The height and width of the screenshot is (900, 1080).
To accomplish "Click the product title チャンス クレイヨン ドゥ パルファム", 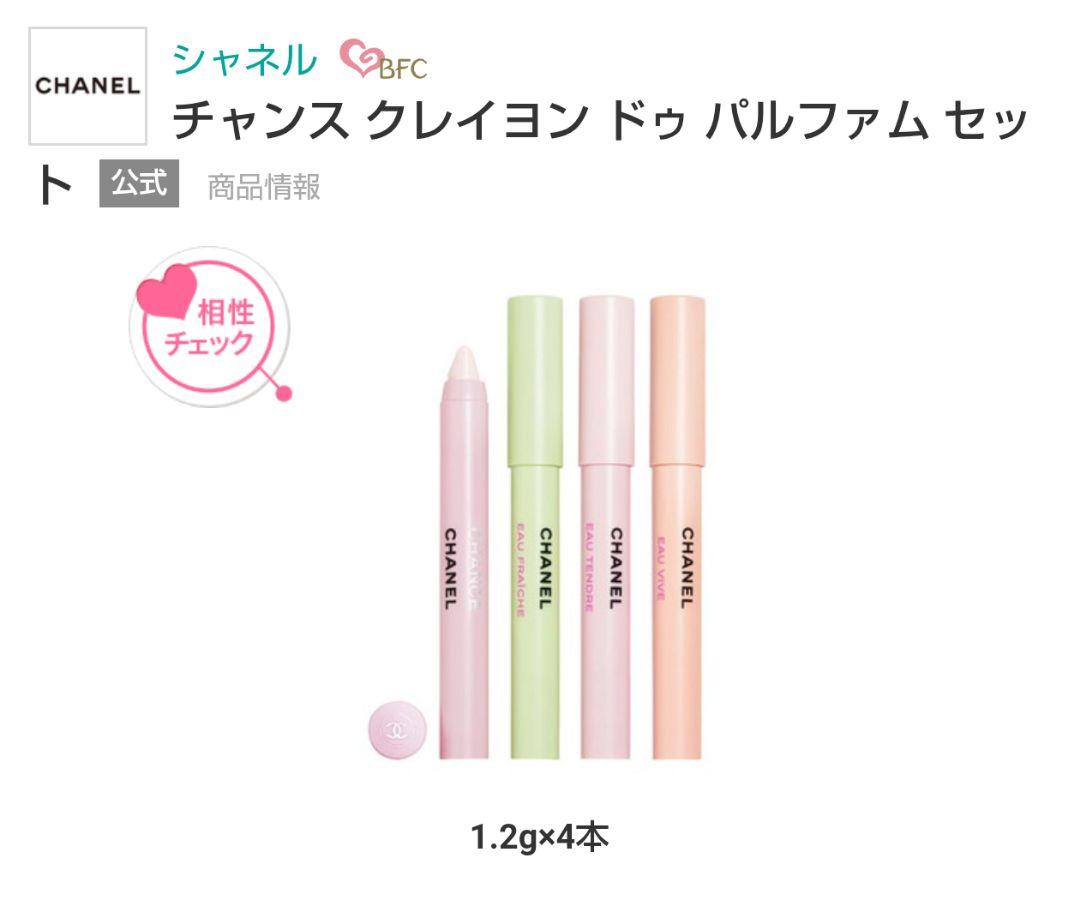I will point(599,120).
